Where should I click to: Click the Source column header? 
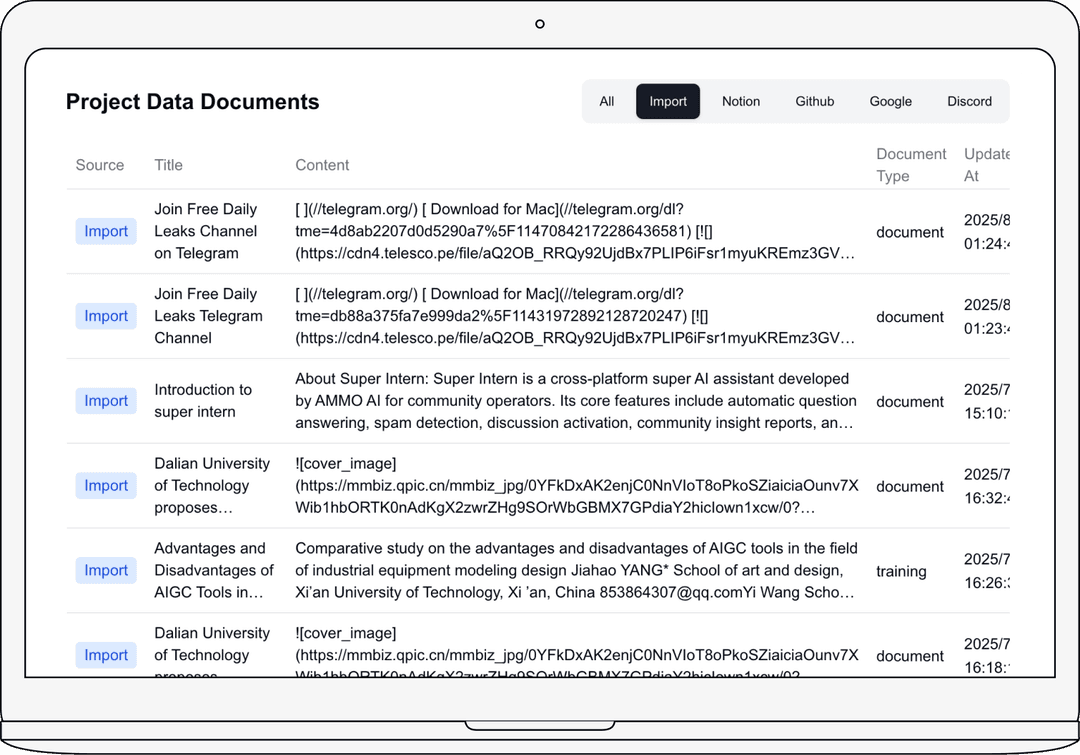(100, 165)
